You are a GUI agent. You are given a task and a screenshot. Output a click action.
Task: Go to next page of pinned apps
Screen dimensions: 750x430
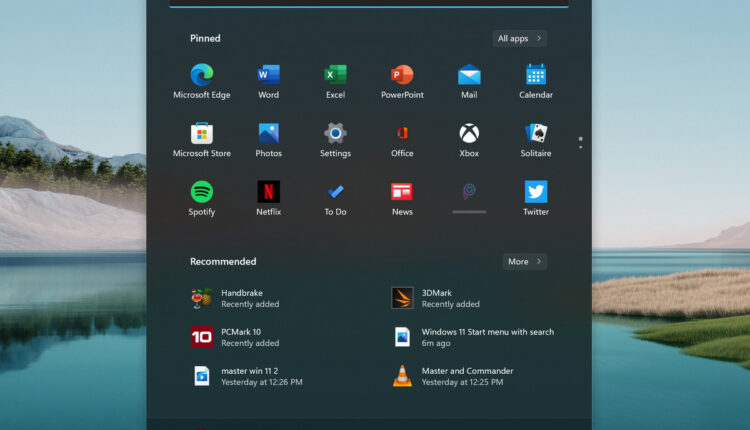(x=581, y=147)
